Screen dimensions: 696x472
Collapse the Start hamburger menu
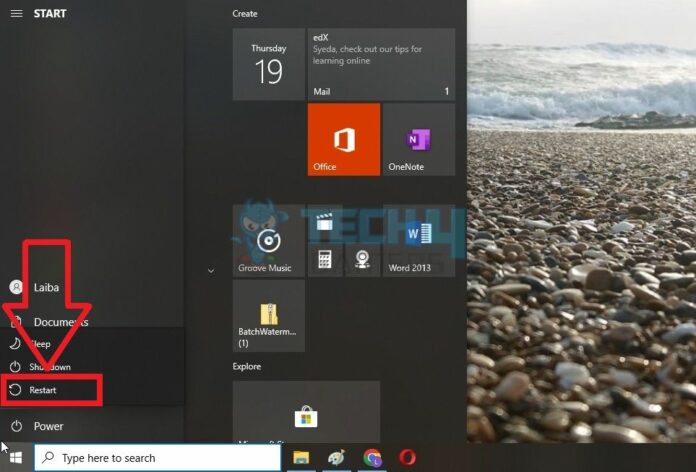[16, 13]
